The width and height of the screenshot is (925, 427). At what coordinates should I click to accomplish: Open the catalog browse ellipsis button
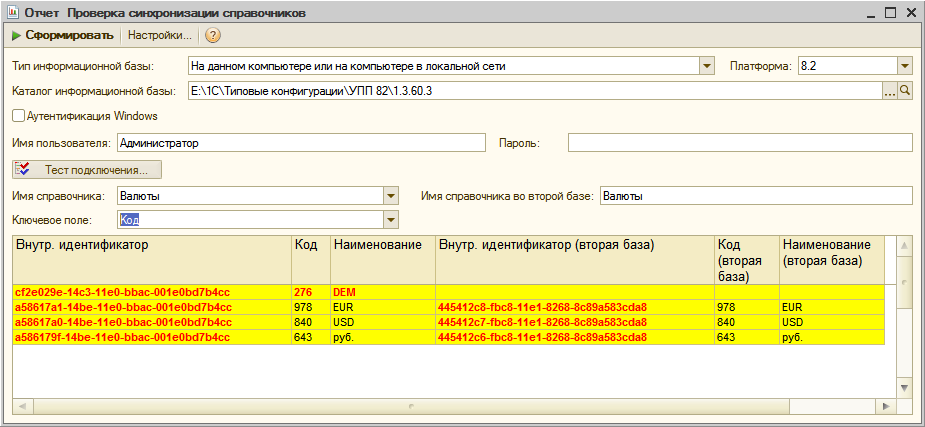(x=890, y=91)
